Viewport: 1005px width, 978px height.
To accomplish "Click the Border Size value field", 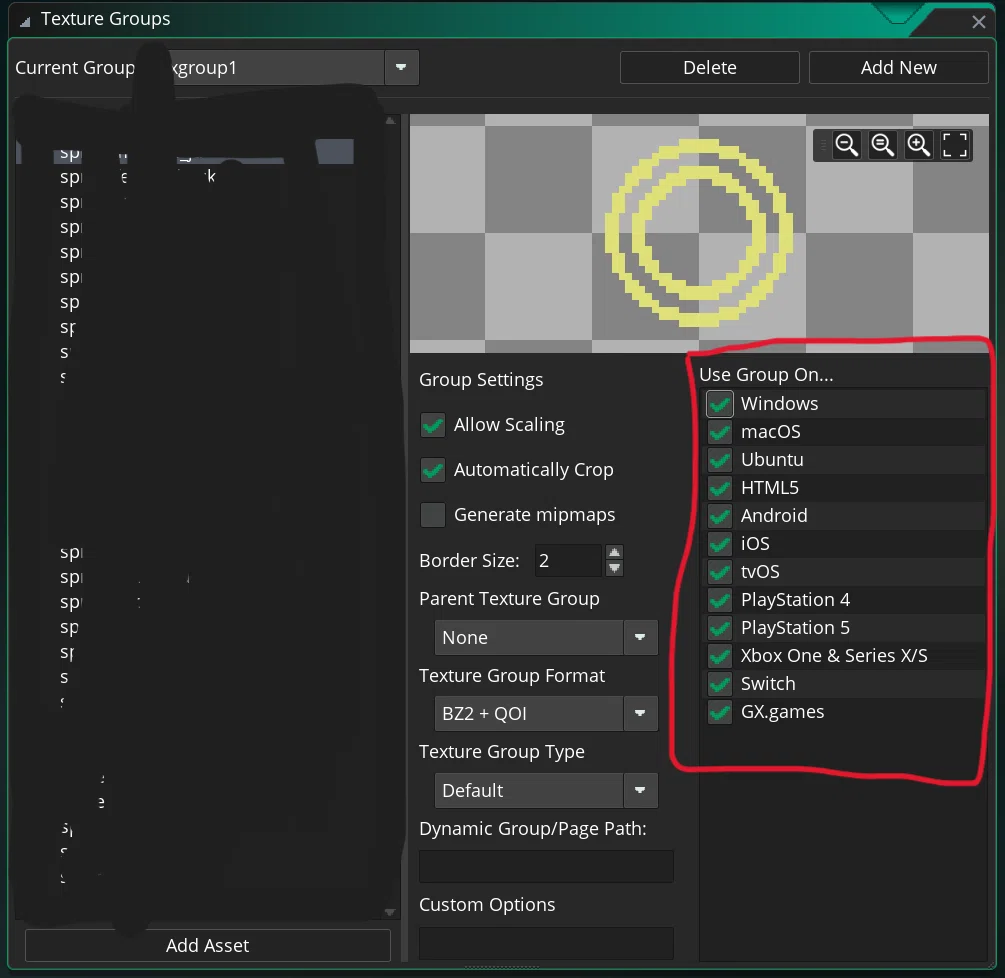I will [x=569, y=561].
